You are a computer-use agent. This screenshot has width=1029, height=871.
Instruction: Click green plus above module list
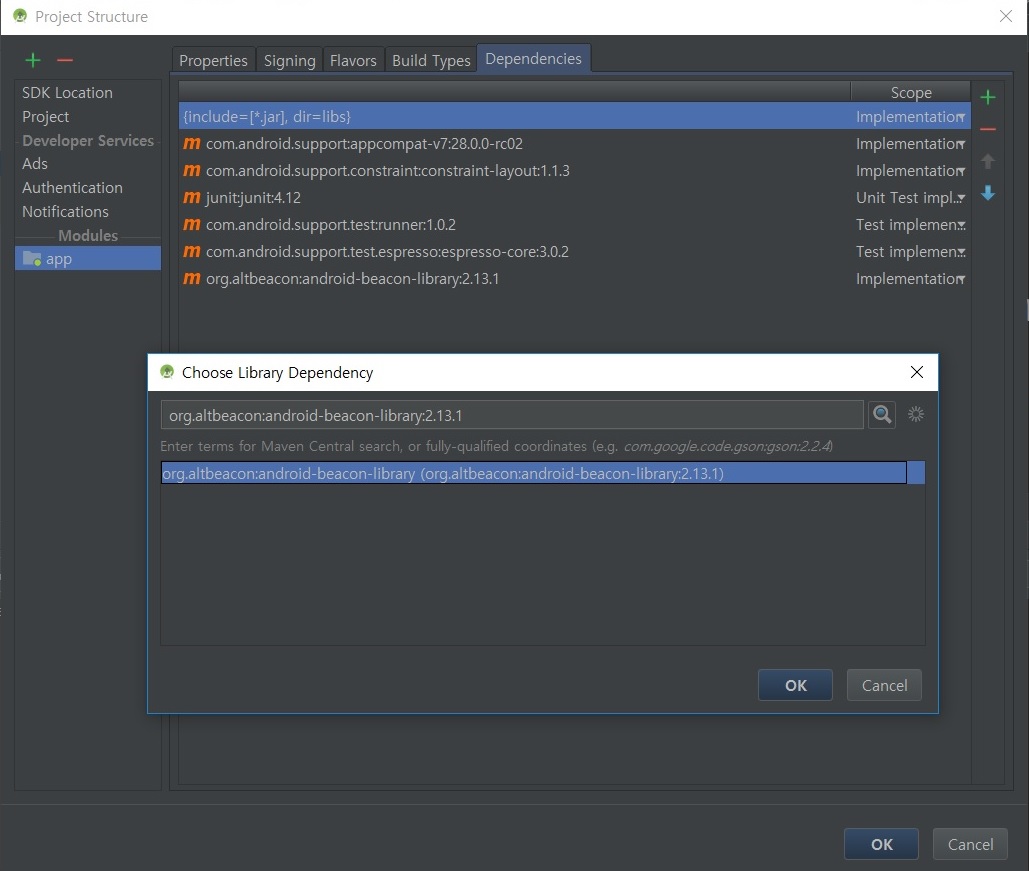tap(33, 61)
